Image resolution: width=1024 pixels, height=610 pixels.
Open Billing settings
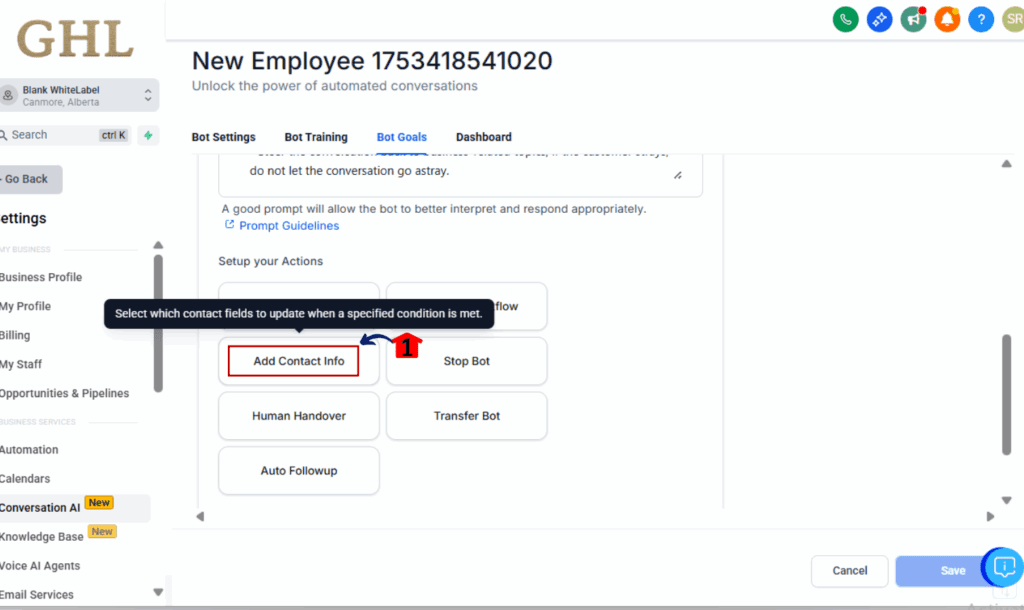pyautogui.click(x=14, y=335)
